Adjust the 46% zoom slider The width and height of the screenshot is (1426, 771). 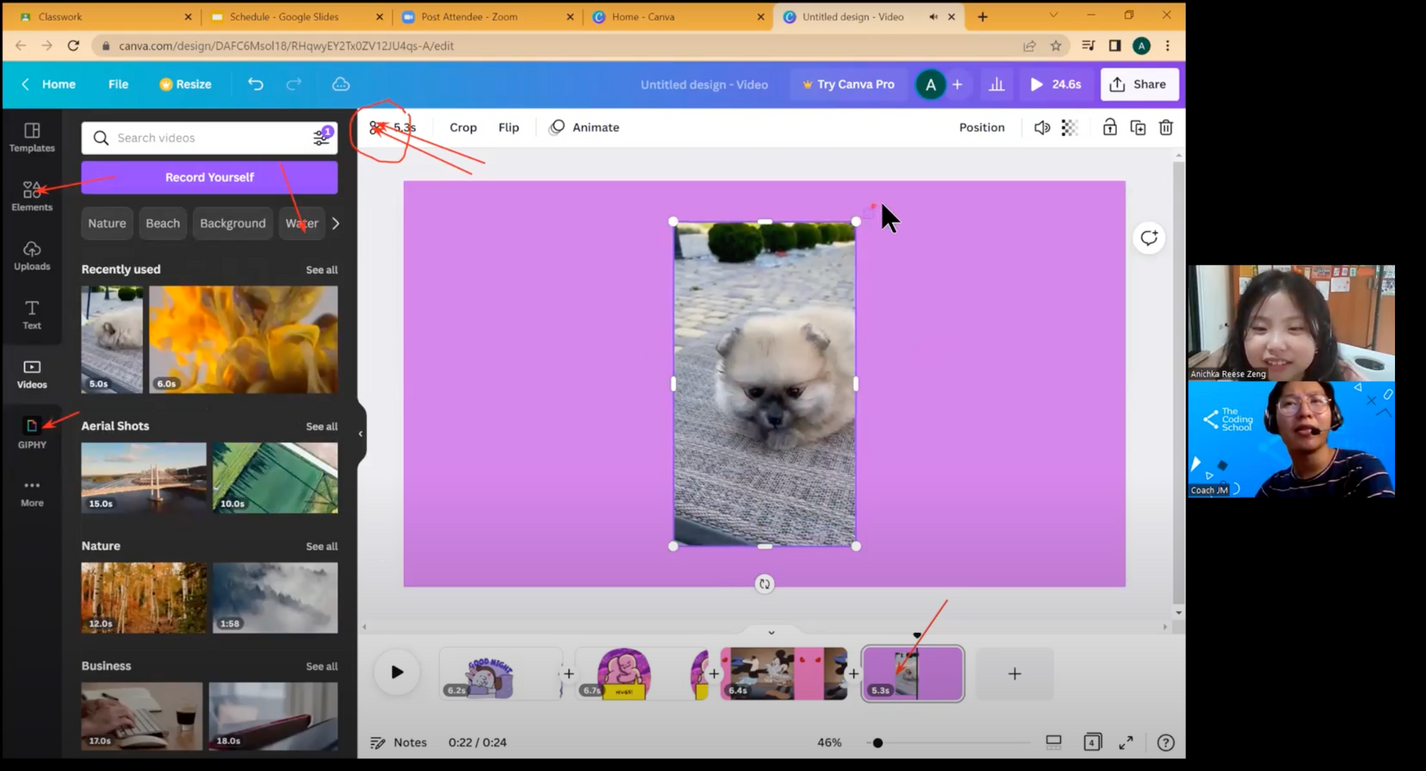[x=878, y=742]
